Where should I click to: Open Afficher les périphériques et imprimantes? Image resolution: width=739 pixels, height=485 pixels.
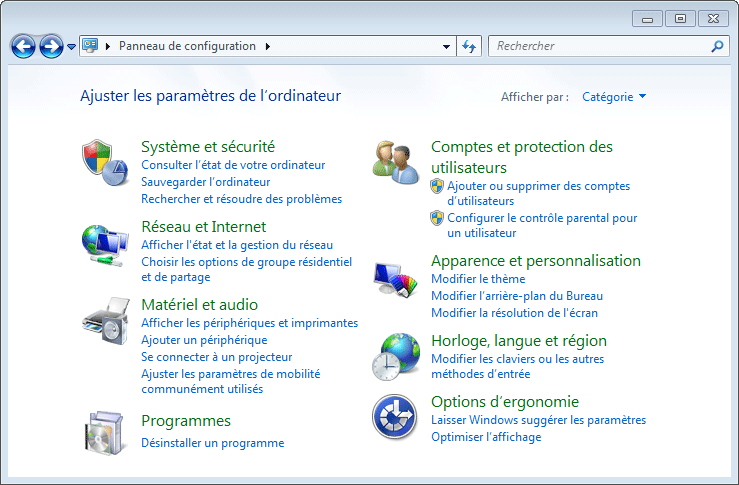click(x=249, y=323)
